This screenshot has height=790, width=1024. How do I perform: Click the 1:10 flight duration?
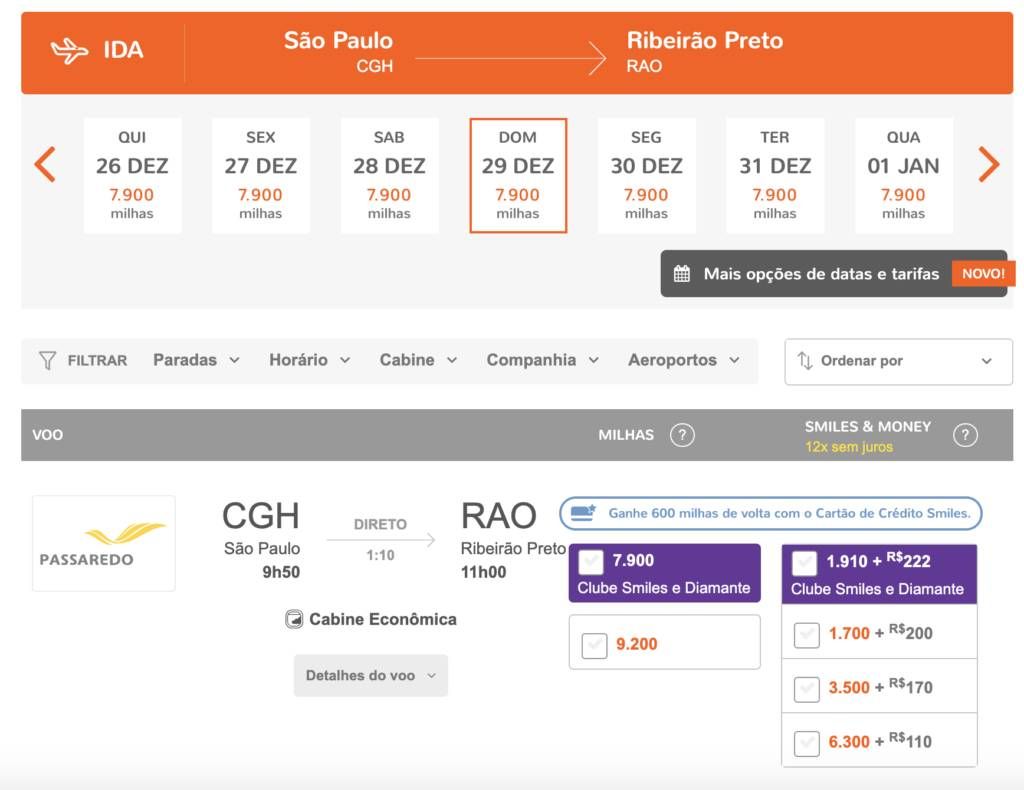pyautogui.click(x=380, y=555)
